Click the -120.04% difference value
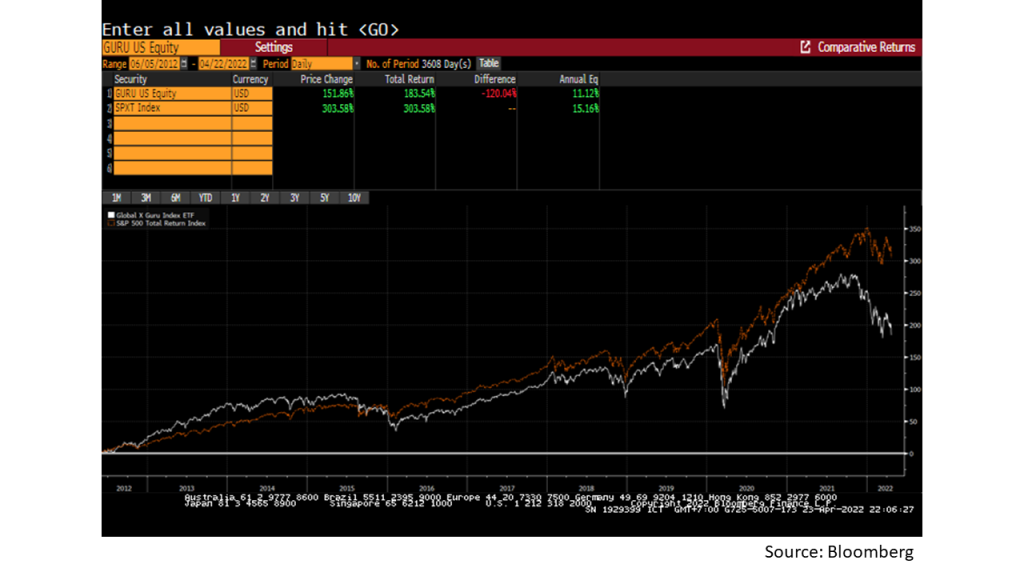 pyautogui.click(x=499, y=93)
